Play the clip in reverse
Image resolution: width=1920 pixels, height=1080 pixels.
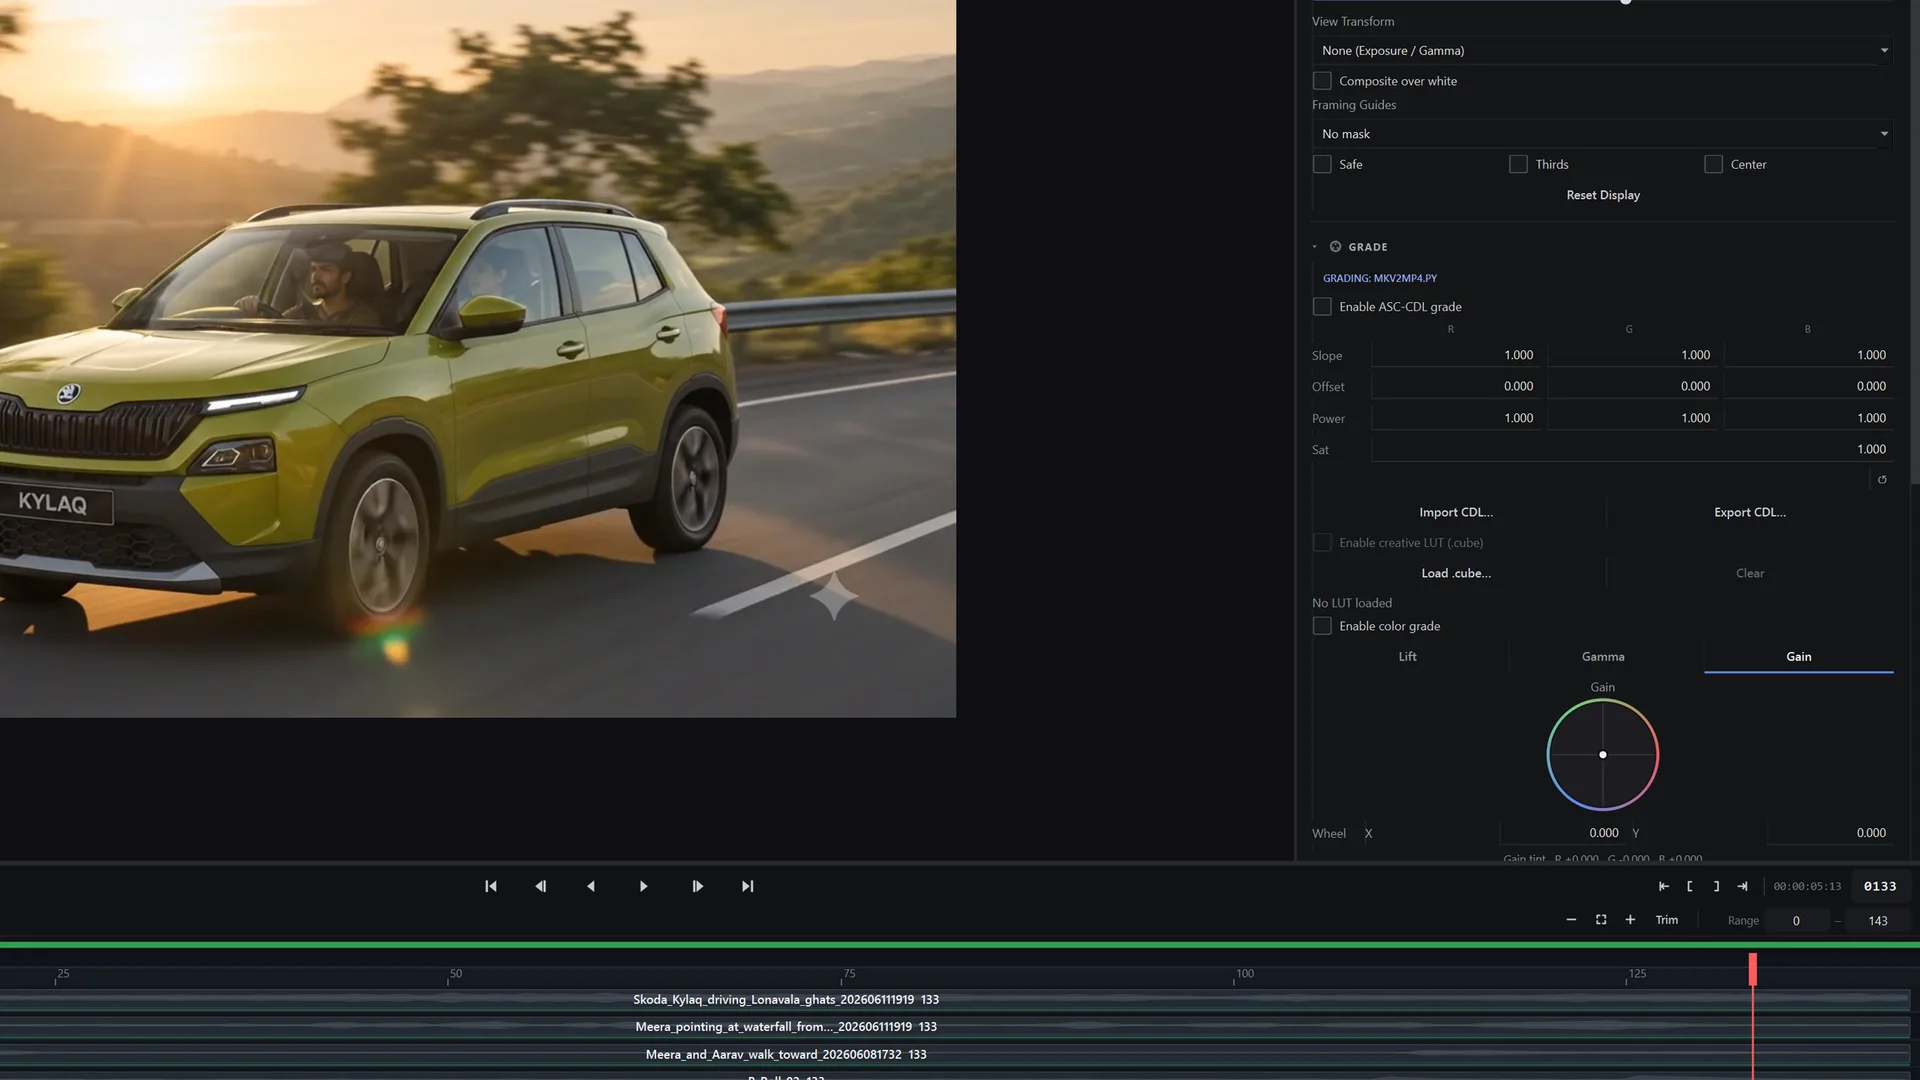click(x=591, y=886)
